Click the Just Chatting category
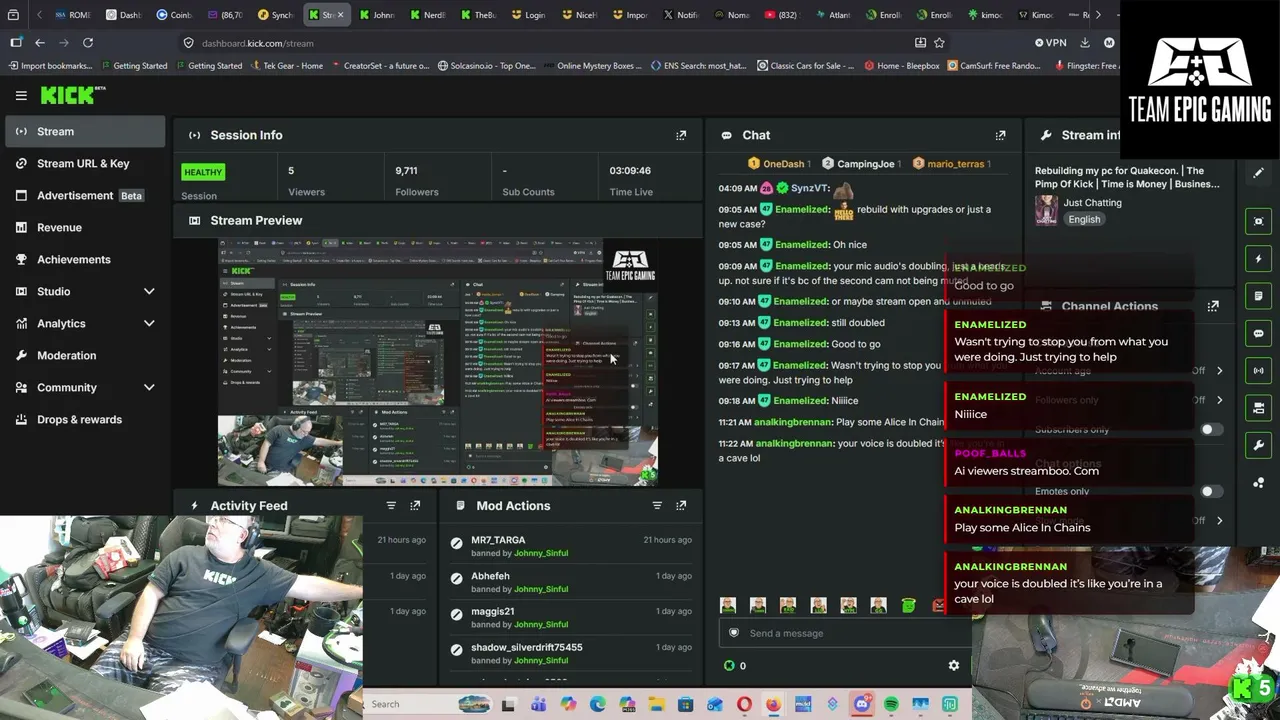The height and width of the screenshot is (720, 1280). click(x=1092, y=202)
